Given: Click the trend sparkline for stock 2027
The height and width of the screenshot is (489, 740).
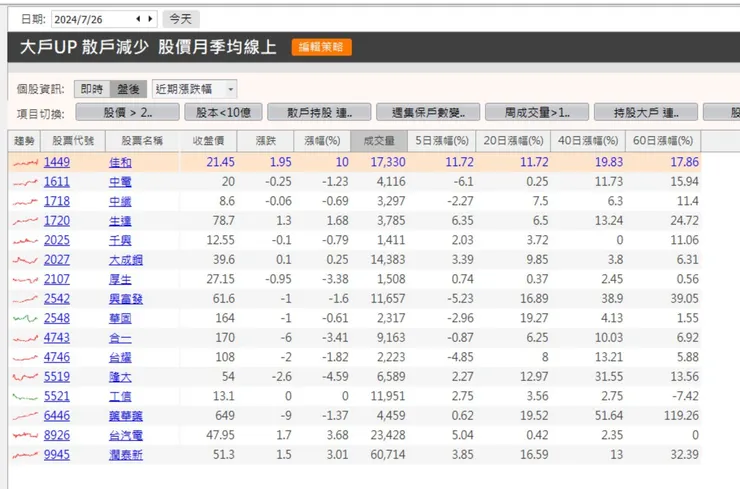Looking at the screenshot, I should click(x=25, y=260).
